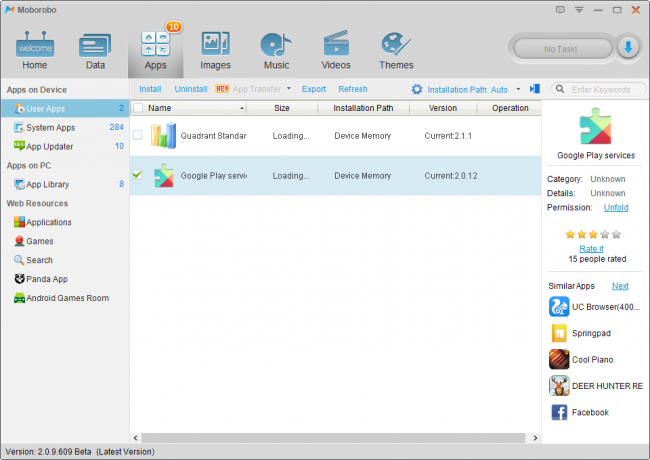This screenshot has width=650, height=460.
Task: Unfold the Permission details
Action: point(616,207)
